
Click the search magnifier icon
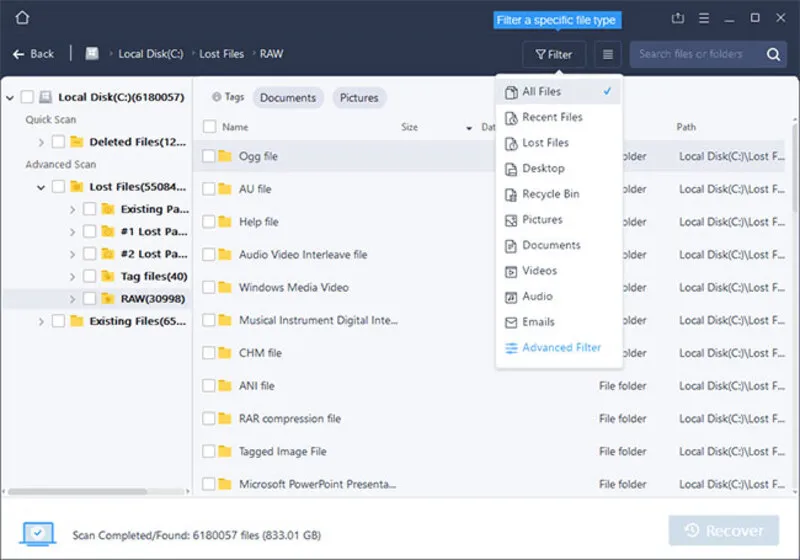coord(773,55)
